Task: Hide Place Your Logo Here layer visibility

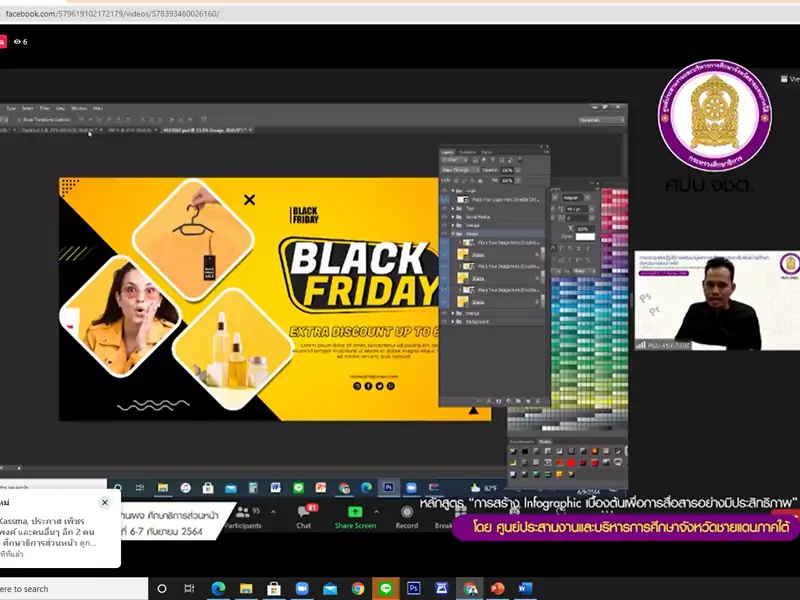Action: [x=444, y=199]
